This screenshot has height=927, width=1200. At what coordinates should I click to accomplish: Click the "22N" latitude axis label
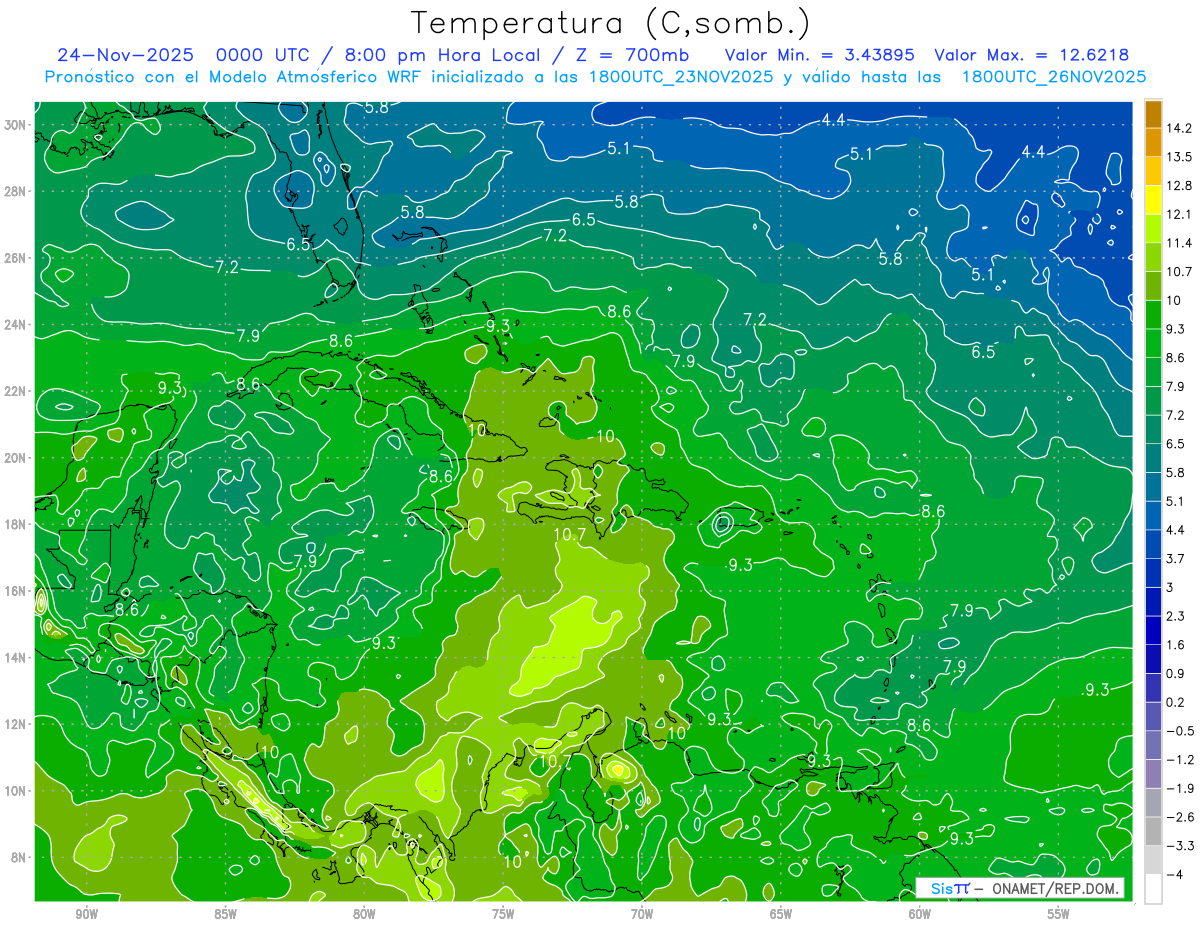point(16,391)
